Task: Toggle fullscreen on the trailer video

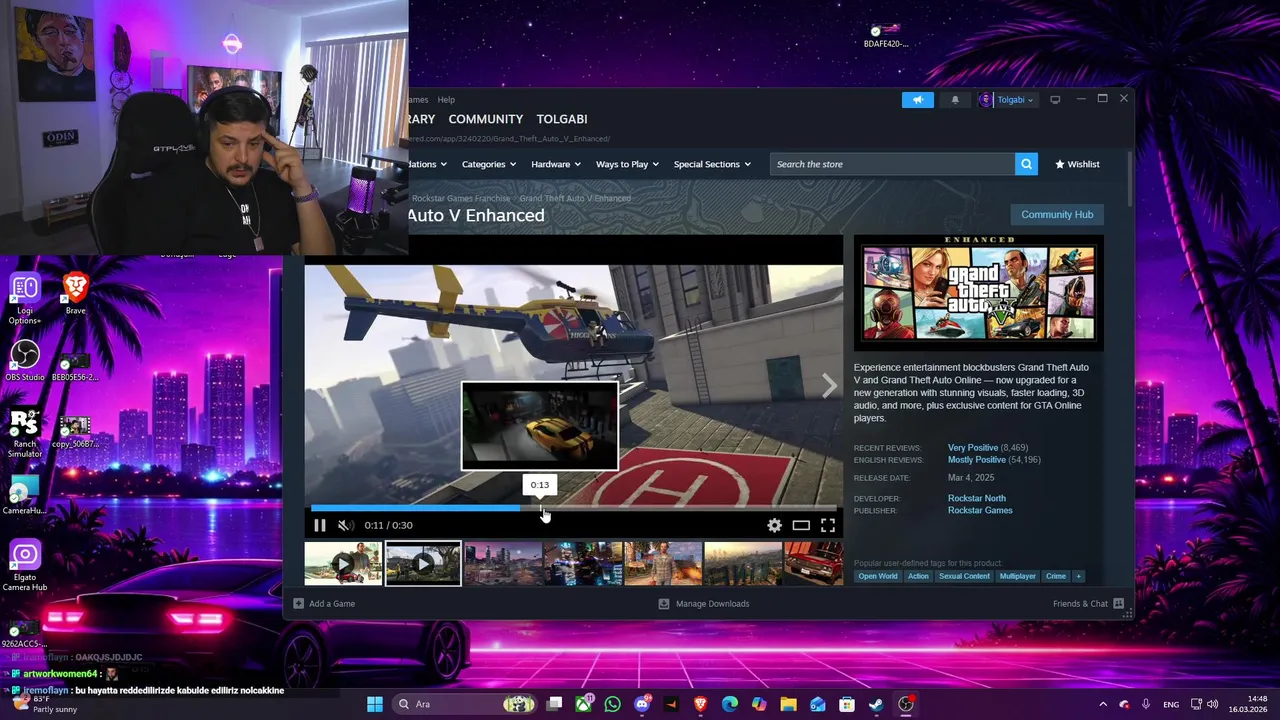Action: 828,525
